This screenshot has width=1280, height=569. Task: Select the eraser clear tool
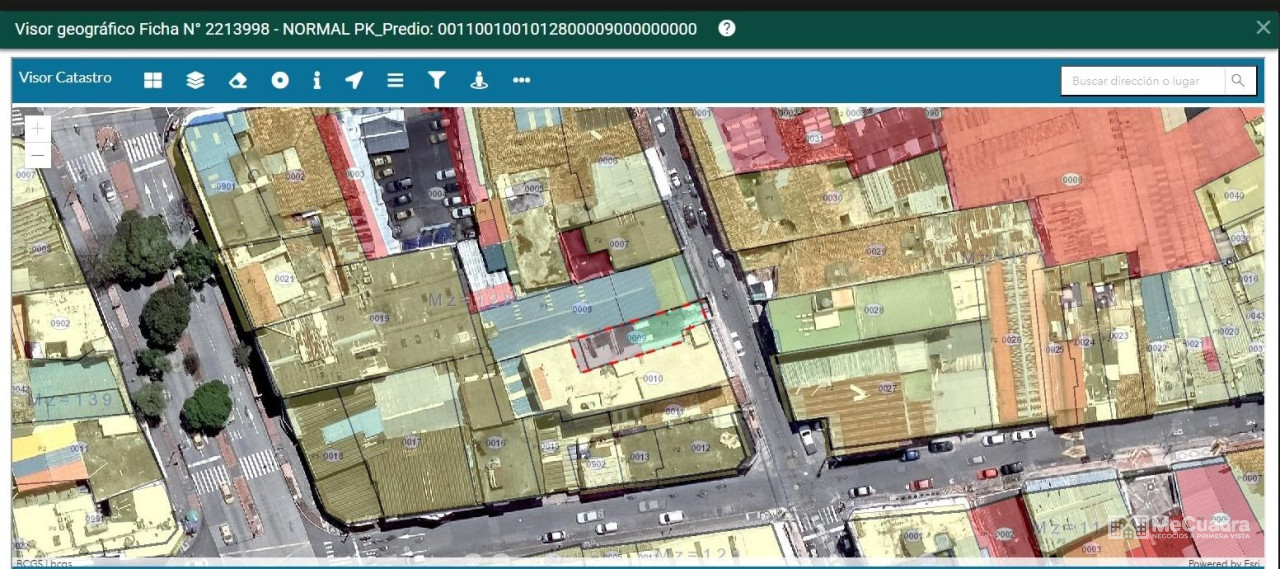[x=237, y=80]
